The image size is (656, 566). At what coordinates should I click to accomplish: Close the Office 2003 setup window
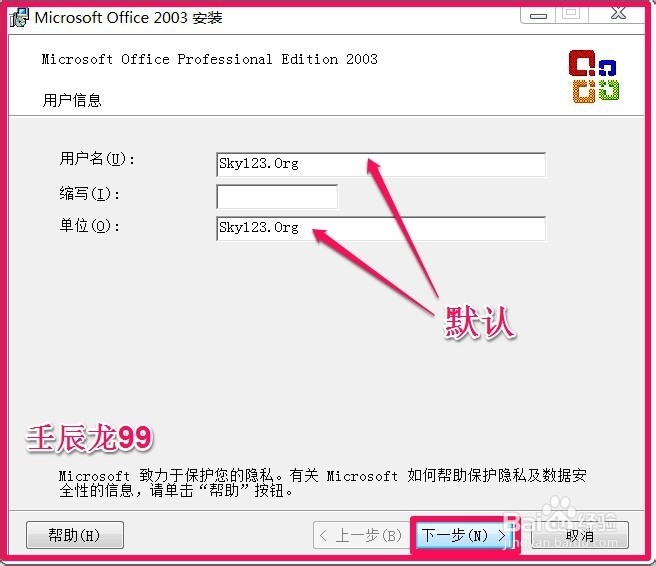618,14
